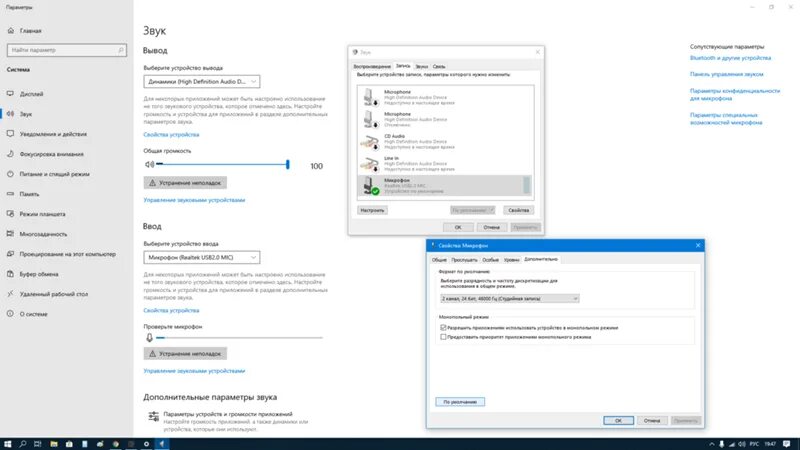Click Устранение неполадок under output volume
This screenshot has height=450, width=800.
185,183
